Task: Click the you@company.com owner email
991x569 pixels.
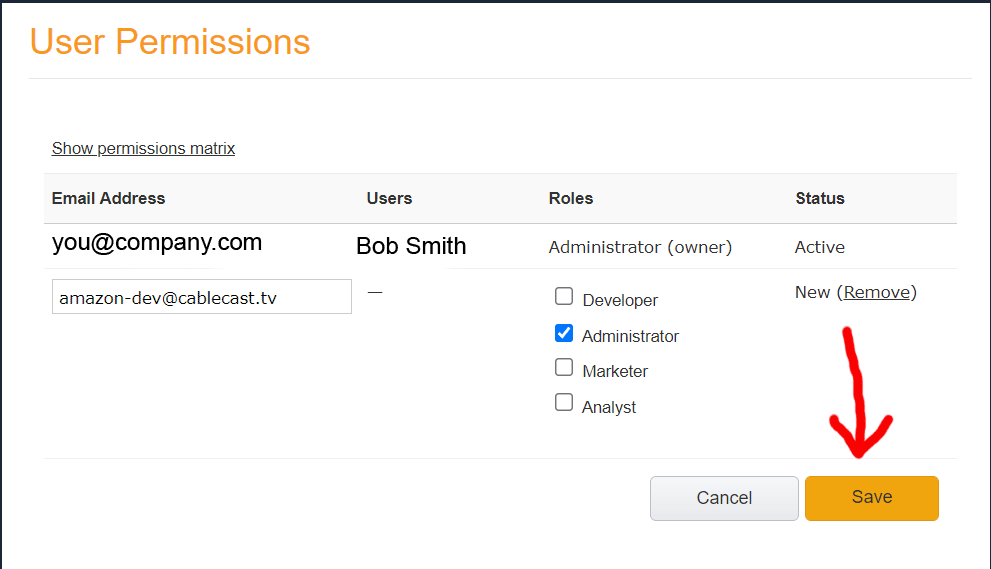Action: (157, 242)
